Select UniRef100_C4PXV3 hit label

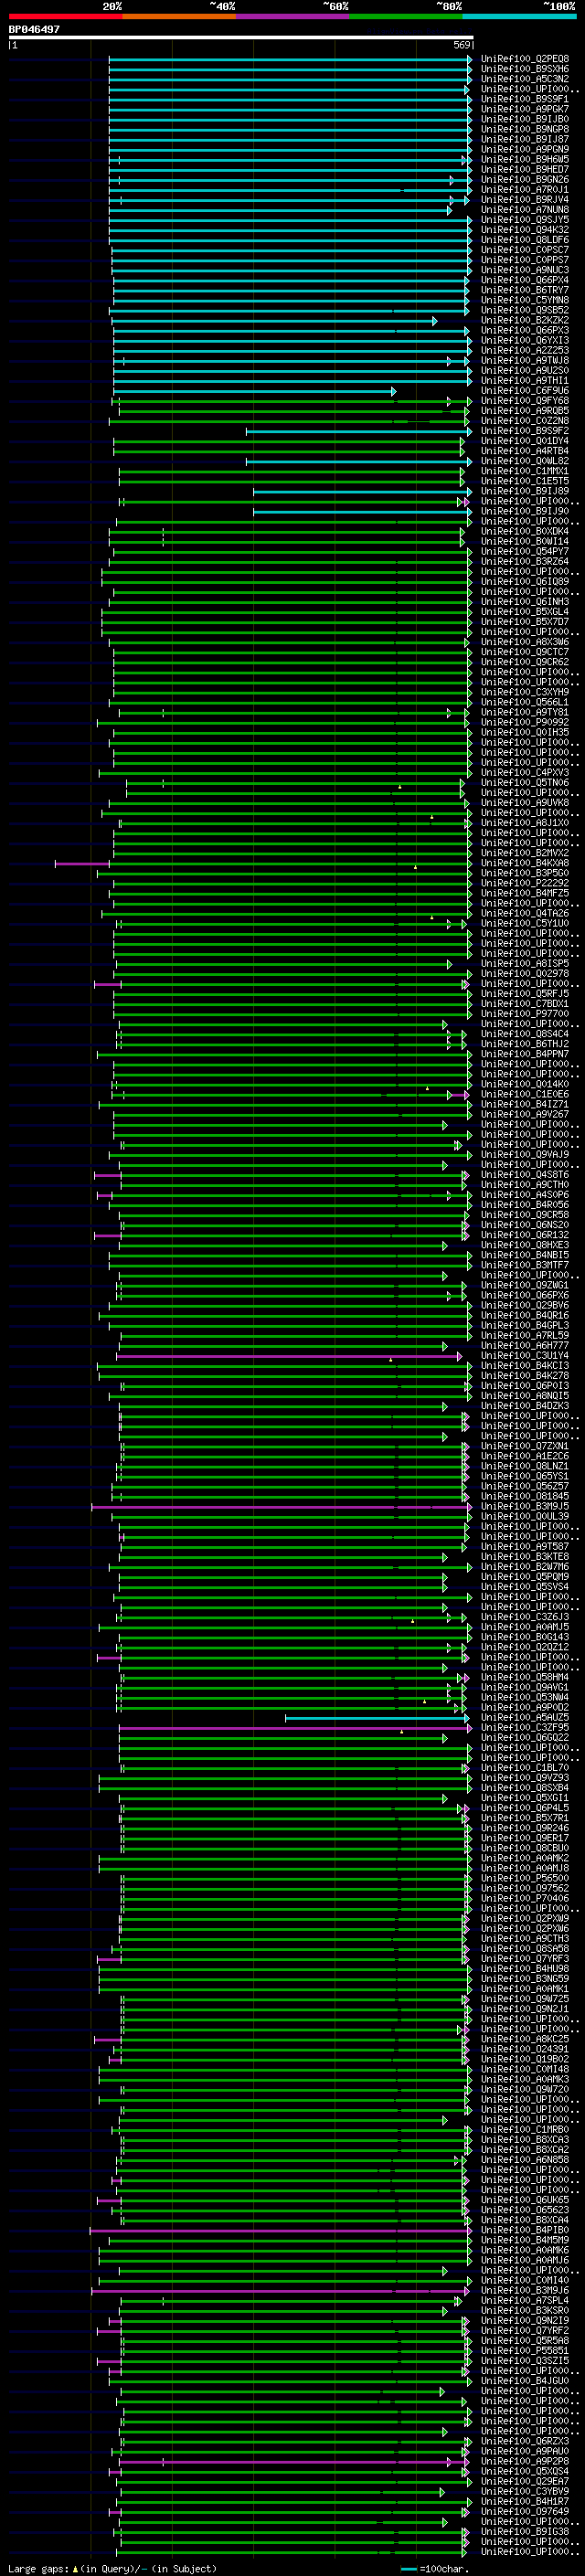525,772
